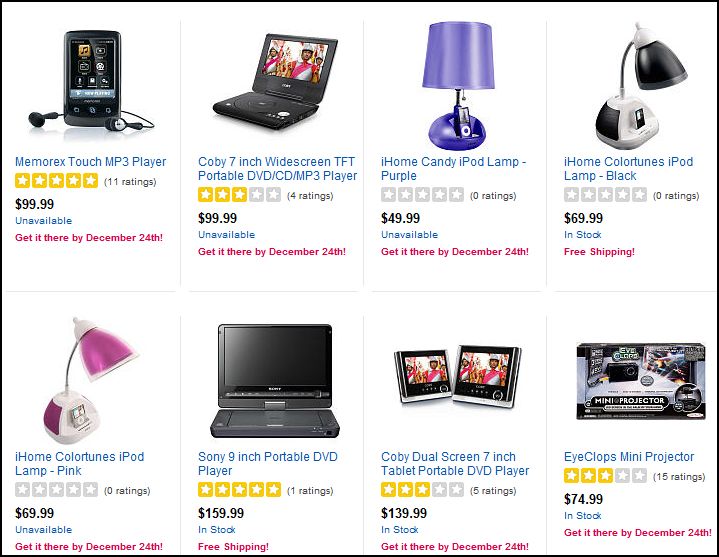The image size is (719, 557).
Task: Open Coby Dual Screen Tablet DVD link
Action: tap(455, 463)
